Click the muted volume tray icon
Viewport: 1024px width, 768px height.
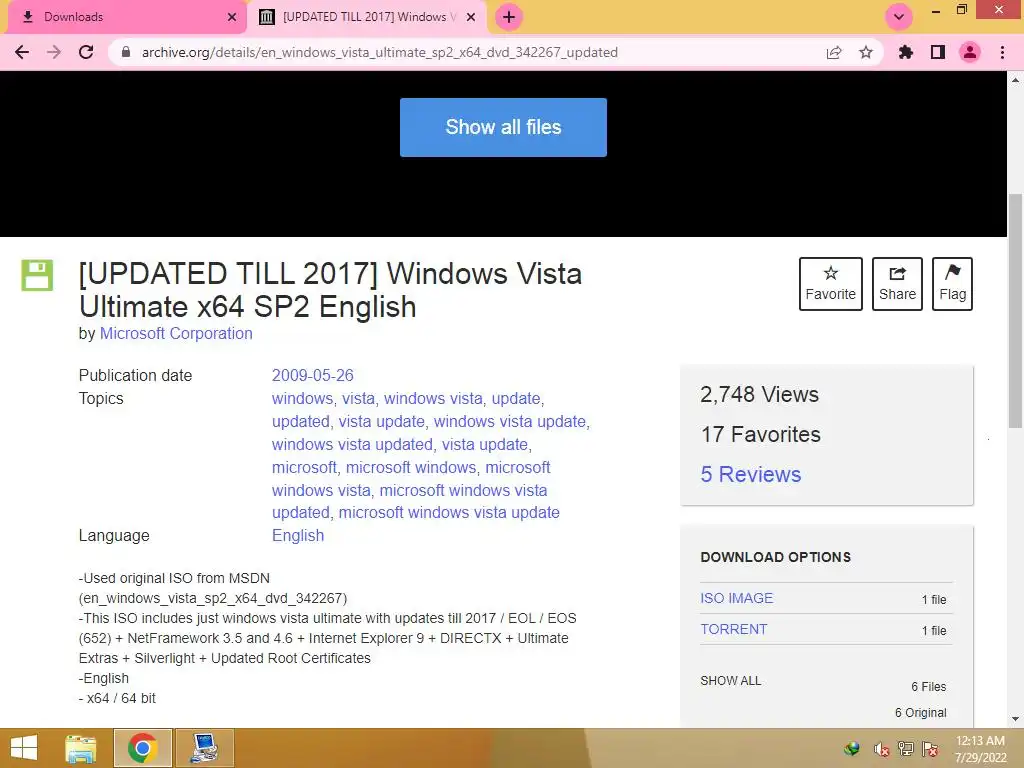pyautogui.click(x=881, y=749)
